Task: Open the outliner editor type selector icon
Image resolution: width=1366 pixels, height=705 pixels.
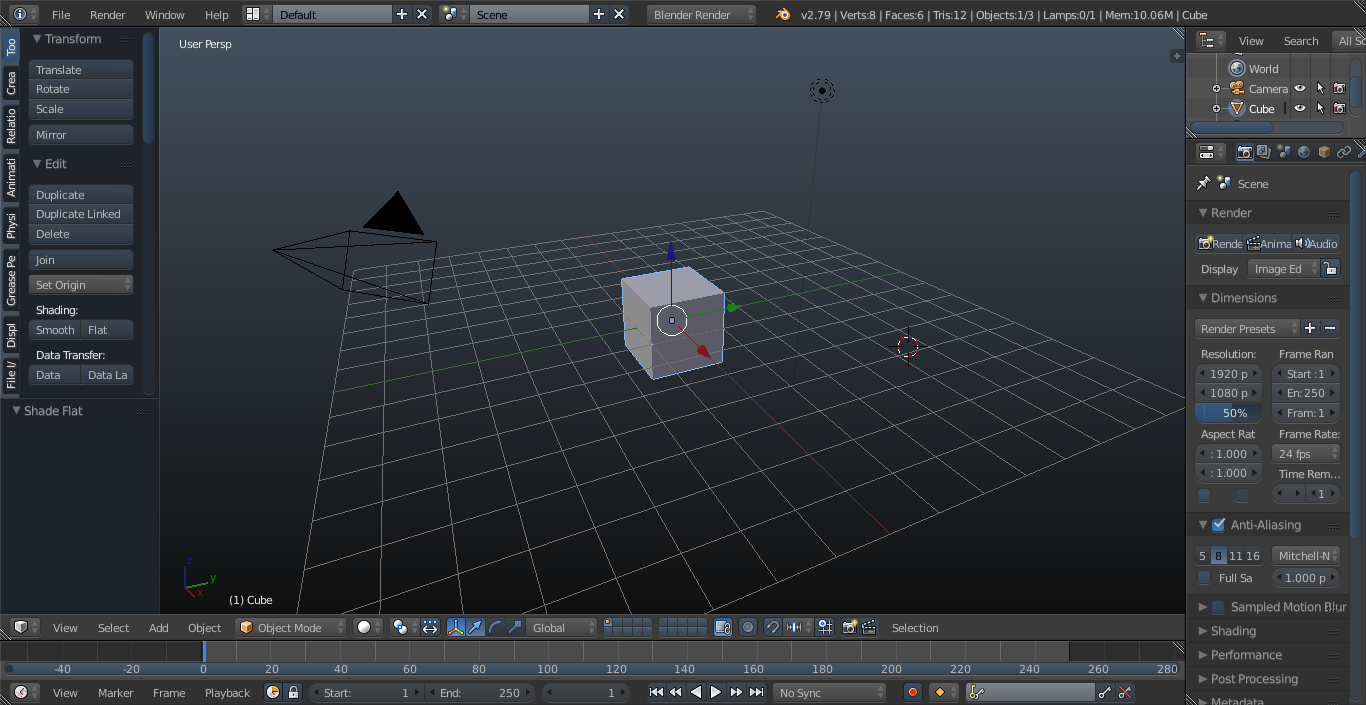Action: (x=1211, y=40)
